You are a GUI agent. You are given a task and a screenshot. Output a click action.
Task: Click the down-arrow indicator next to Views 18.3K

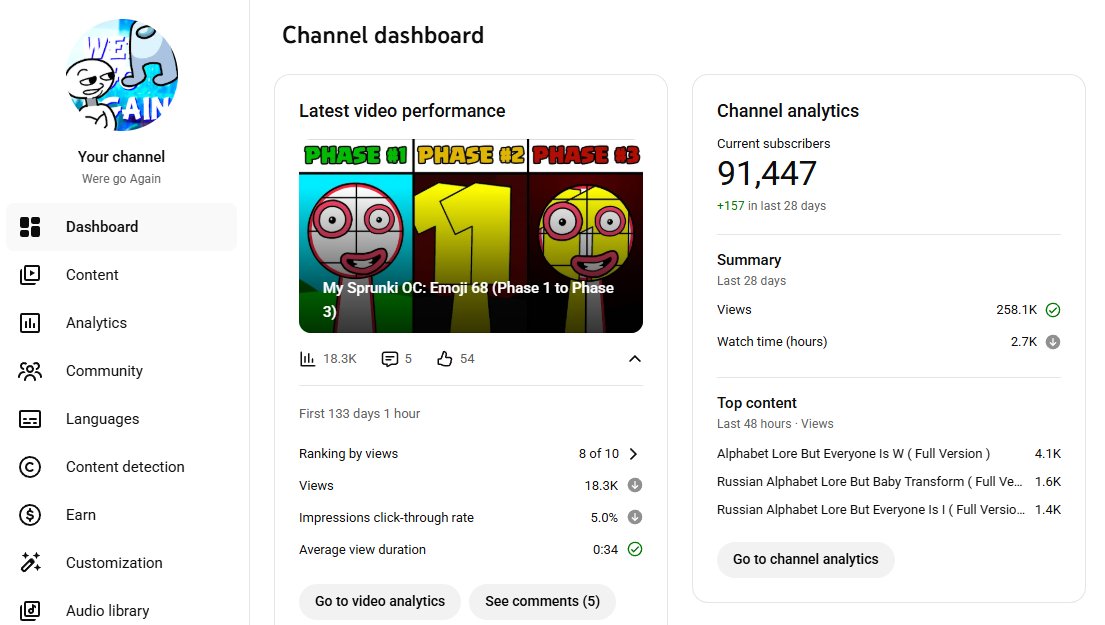pyautogui.click(x=635, y=485)
